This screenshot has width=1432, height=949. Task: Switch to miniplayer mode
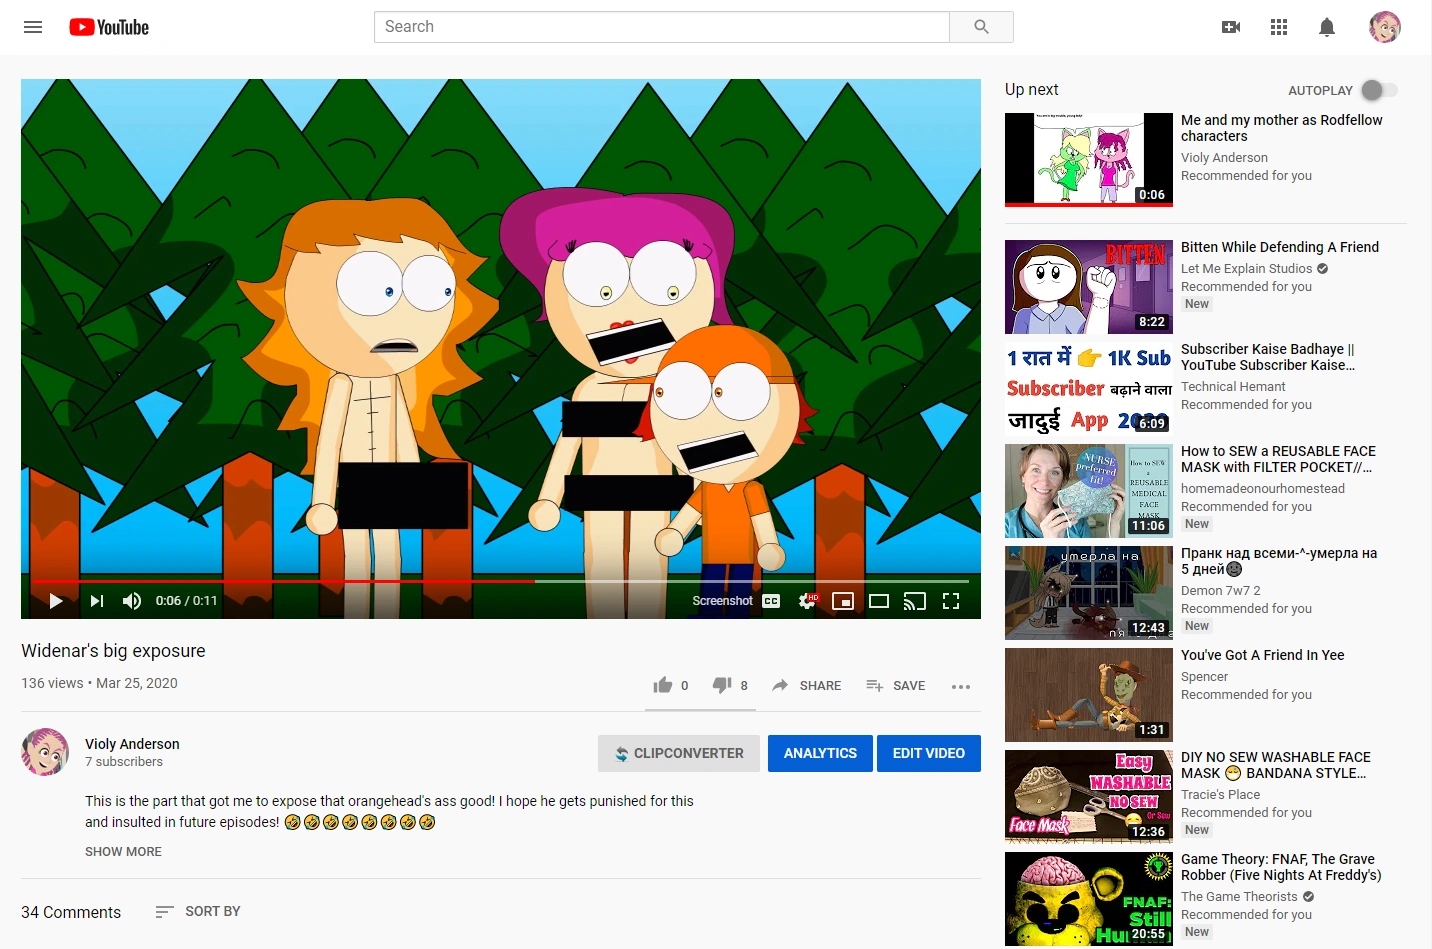pyautogui.click(x=843, y=601)
